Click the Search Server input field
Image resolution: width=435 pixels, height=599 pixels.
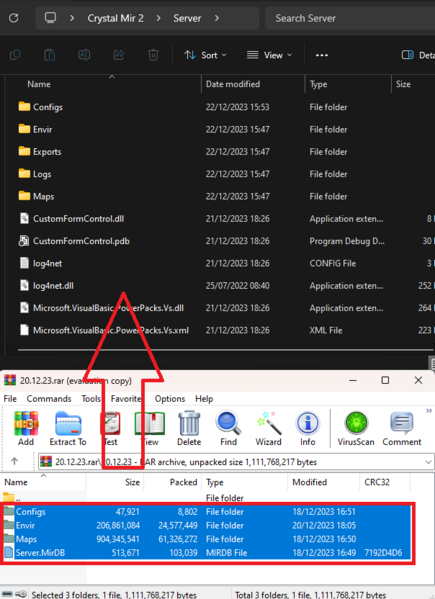349,18
